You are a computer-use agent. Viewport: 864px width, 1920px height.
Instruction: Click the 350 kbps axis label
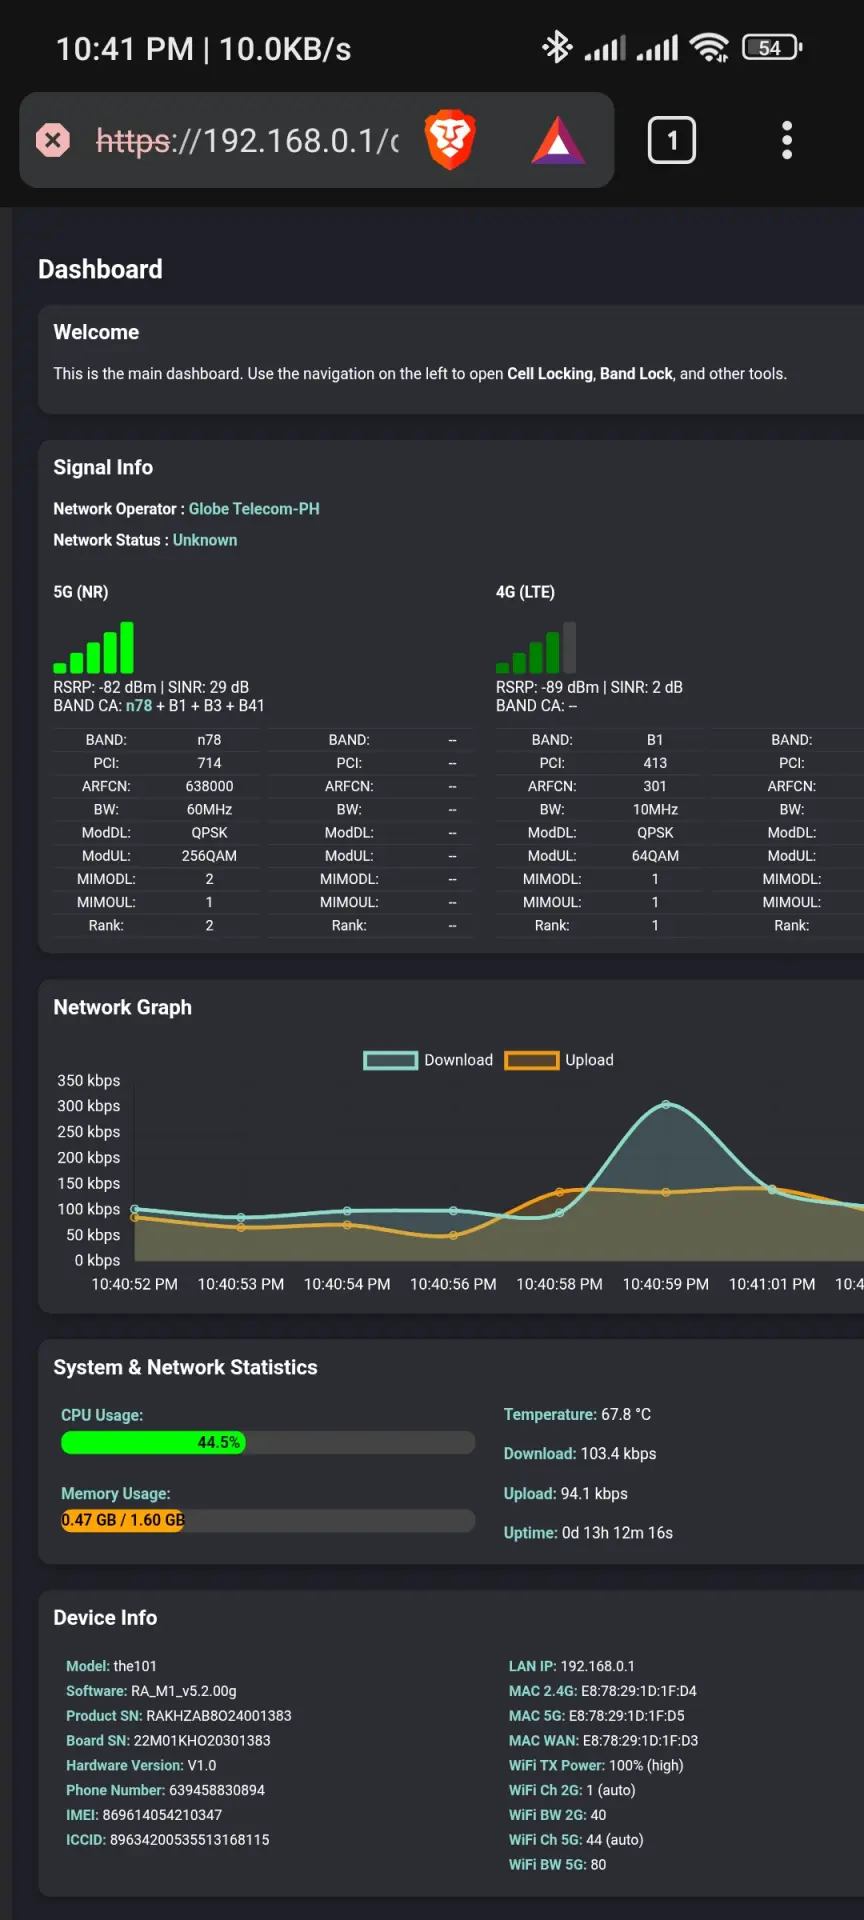(x=89, y=1081)
